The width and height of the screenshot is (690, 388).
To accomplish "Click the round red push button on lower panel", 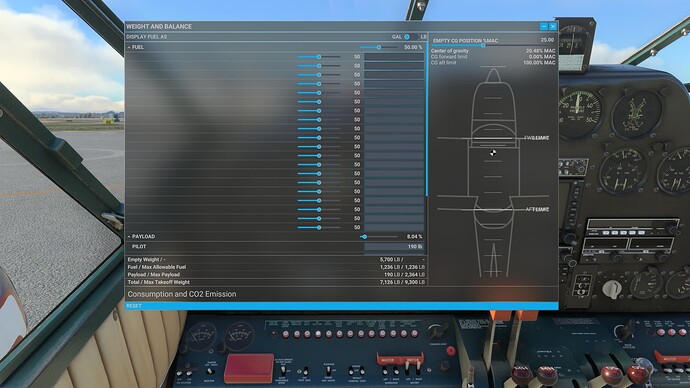I will [x=451, y=351].
